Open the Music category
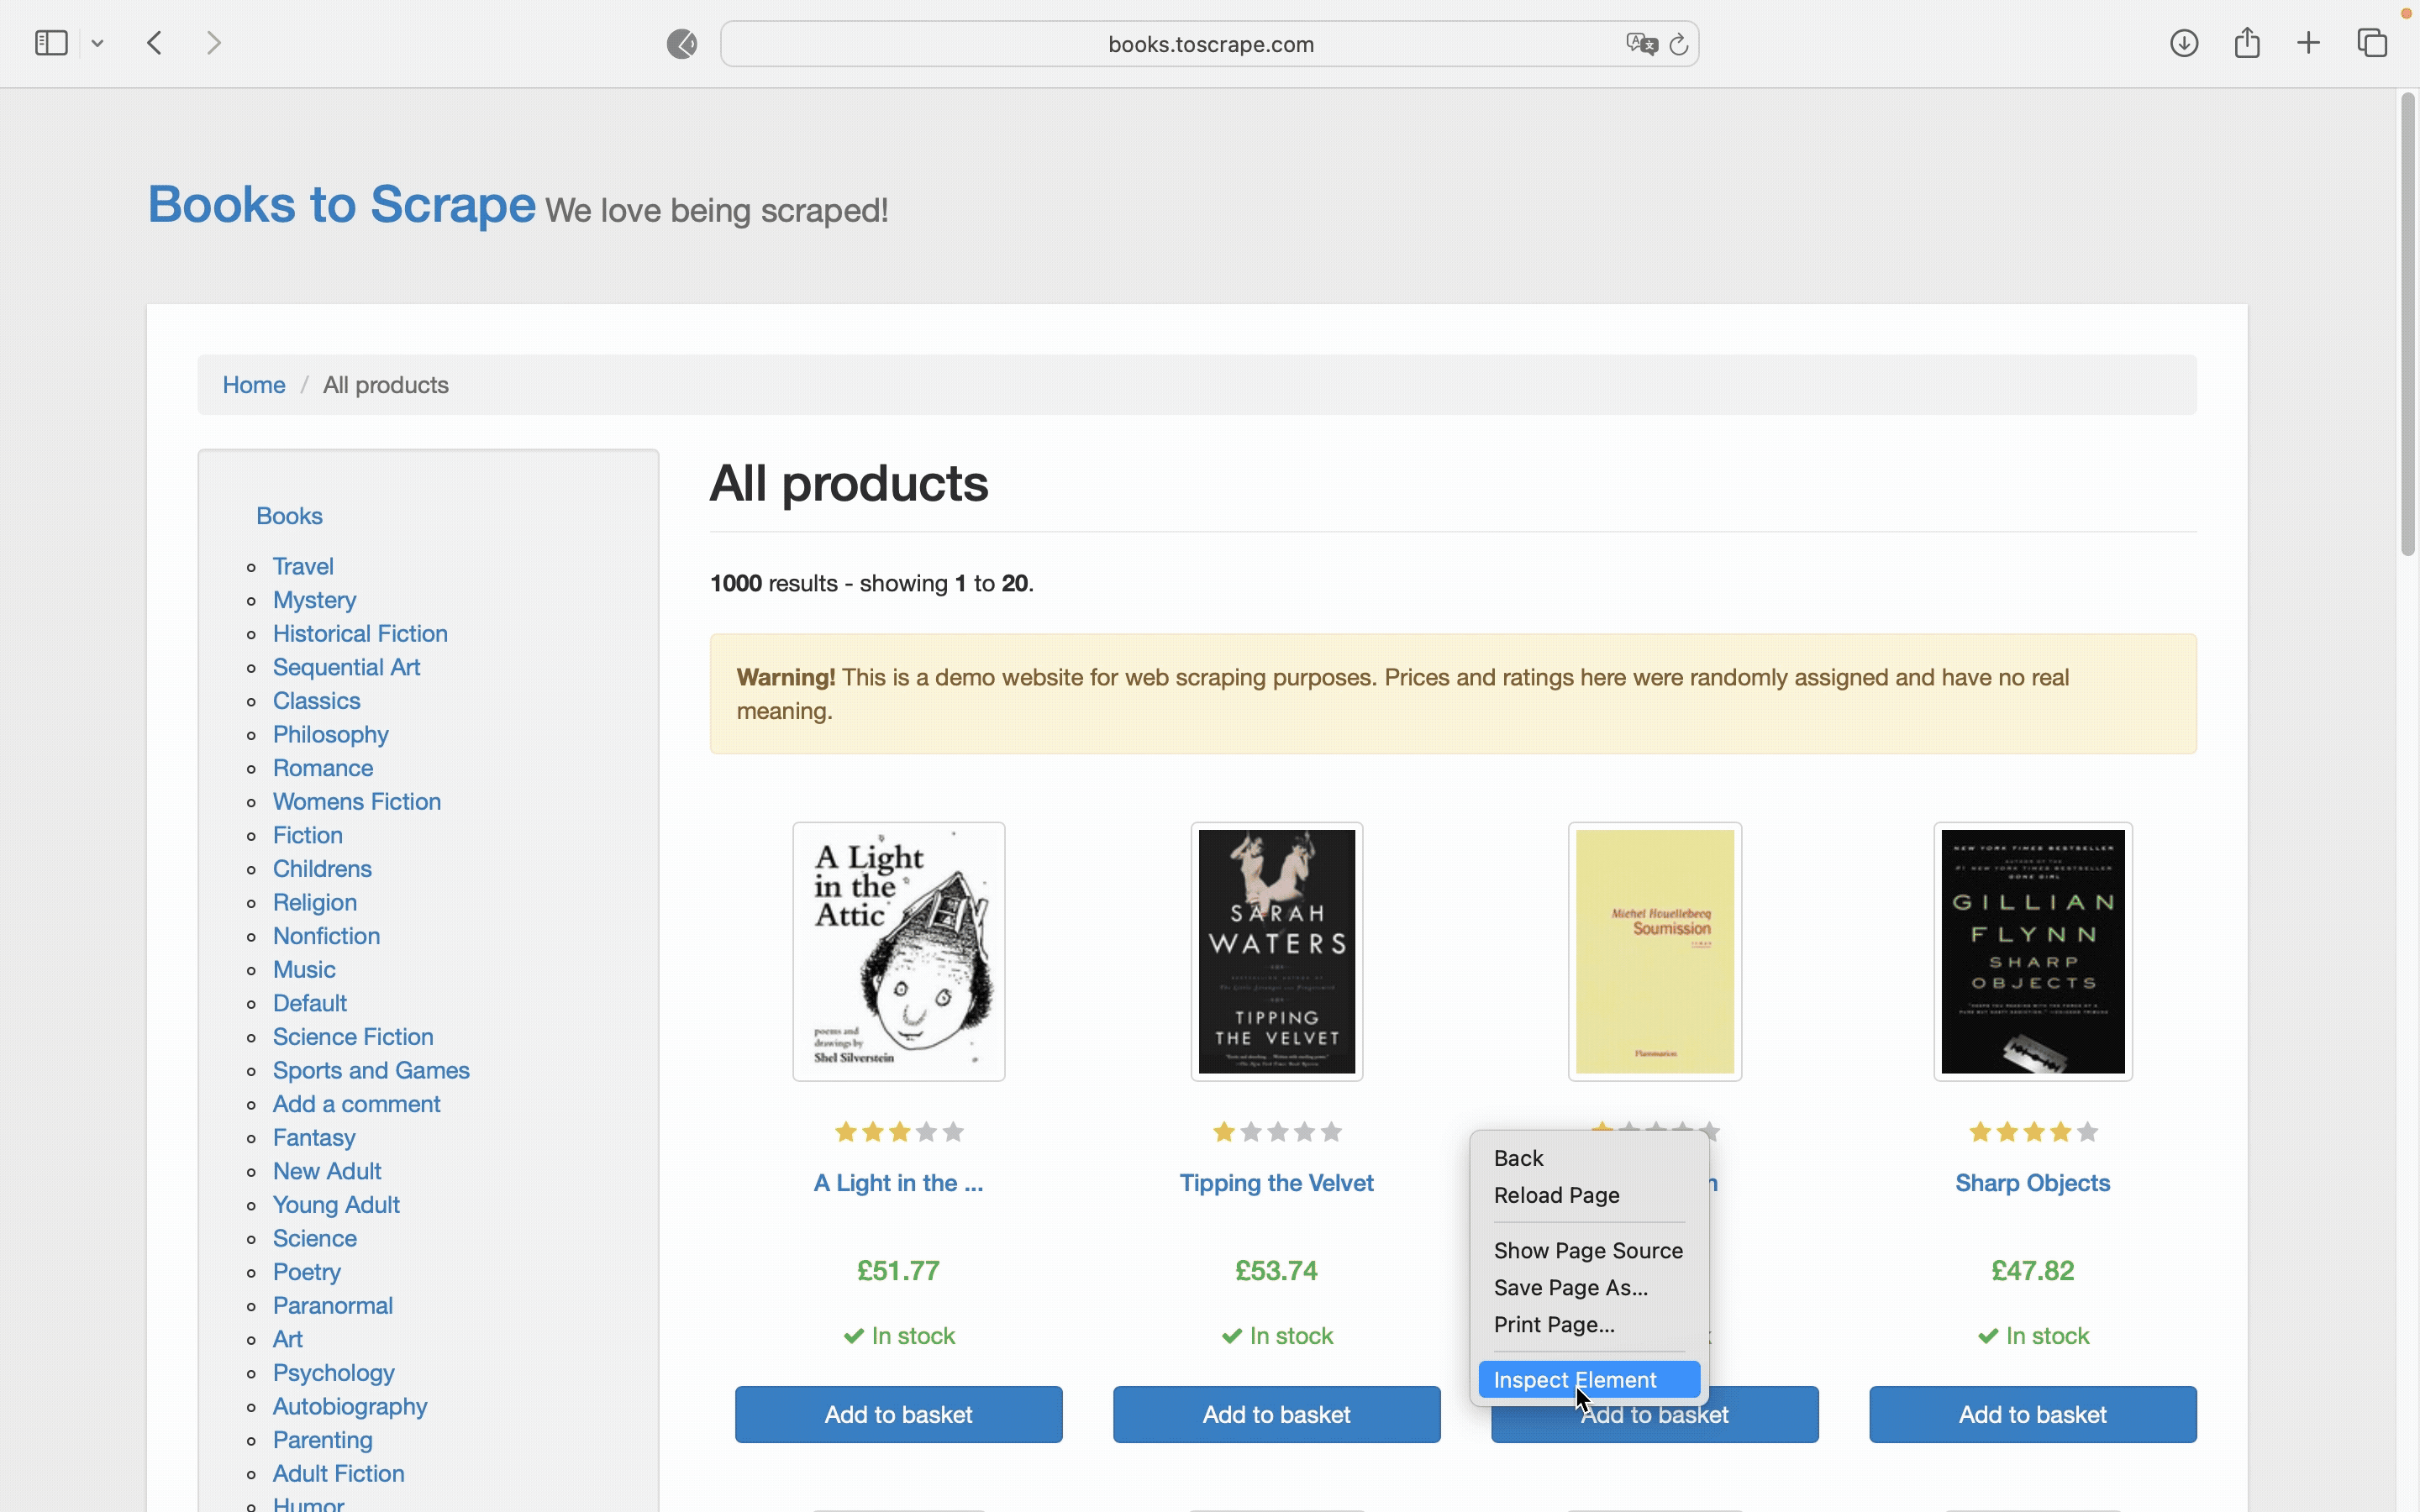 tap(304, 970)
